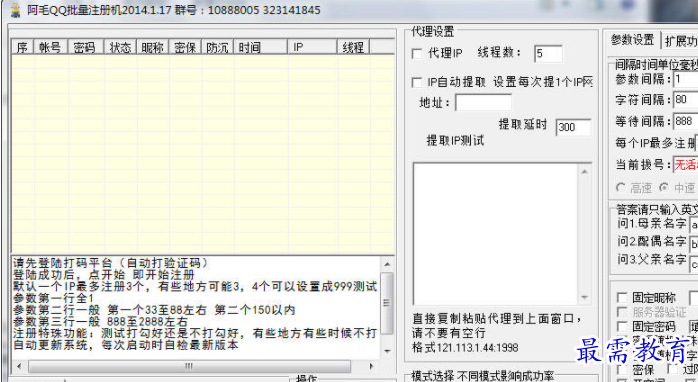Click the 当前拨号 field

click(686, 164)
